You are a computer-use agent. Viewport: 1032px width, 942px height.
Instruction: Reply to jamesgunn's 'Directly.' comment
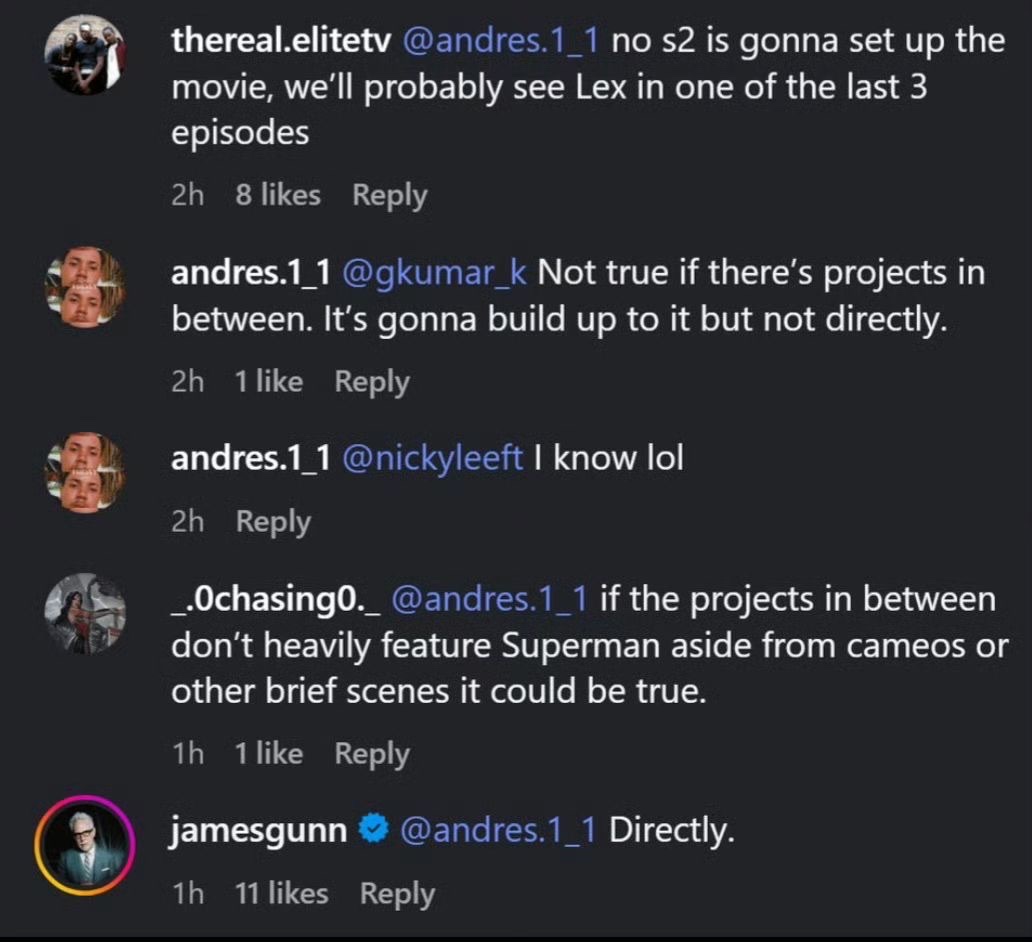point(397,894)
